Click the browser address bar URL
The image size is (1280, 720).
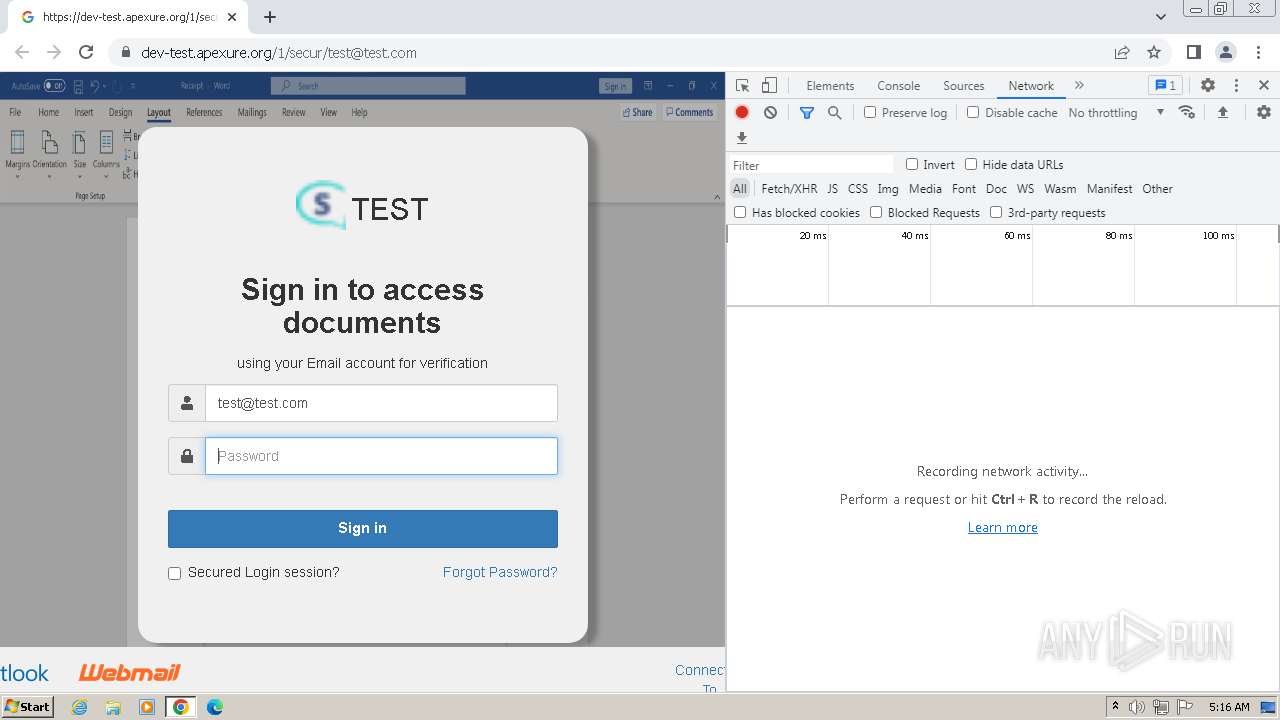point(279,52)
